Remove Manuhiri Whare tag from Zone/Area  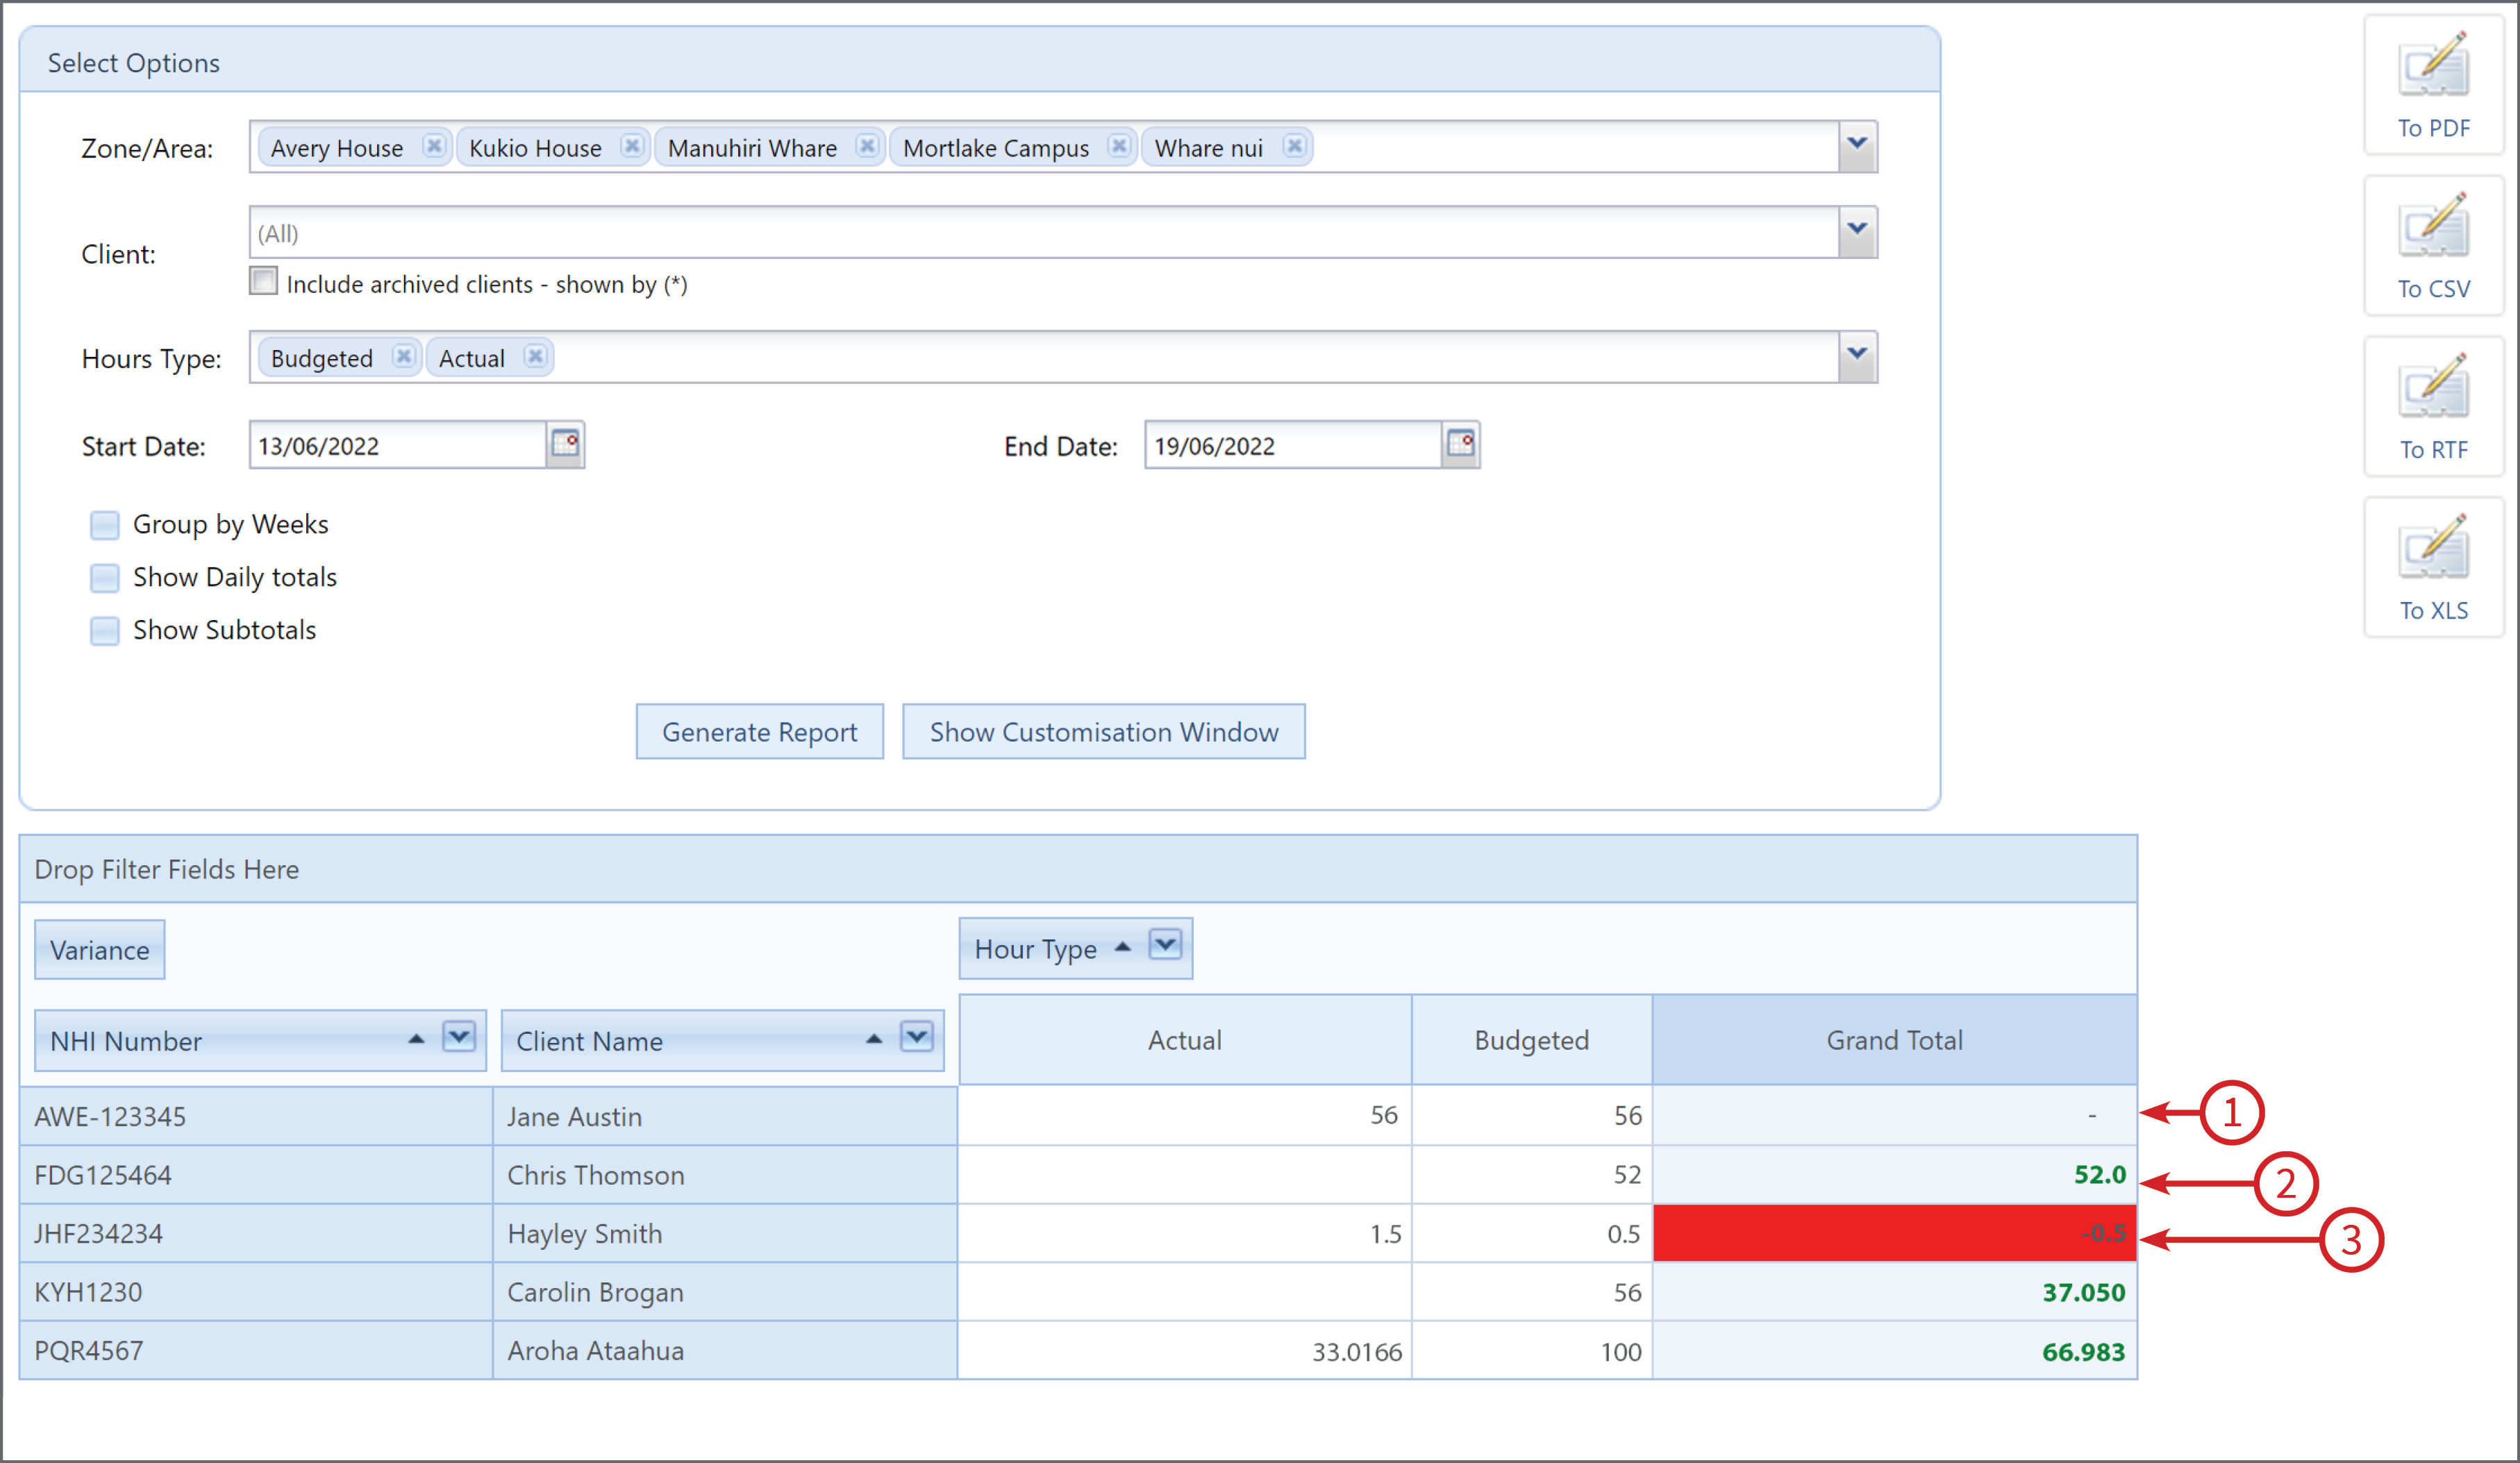[867, 147]
